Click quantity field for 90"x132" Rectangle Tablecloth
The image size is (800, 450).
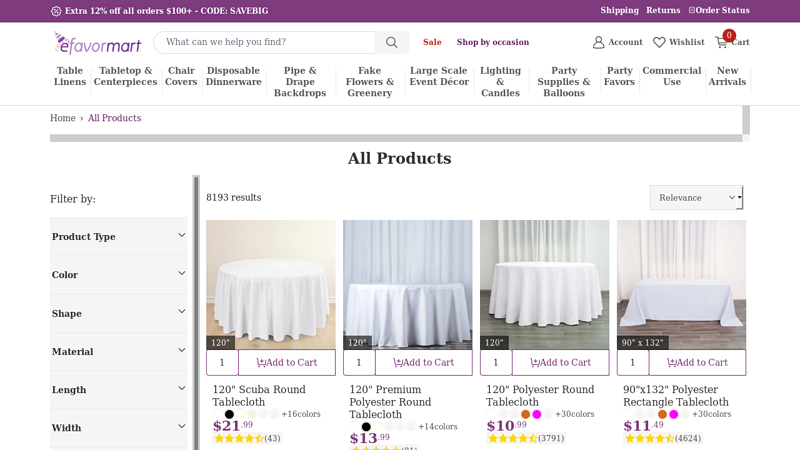(x=632, y=362)
